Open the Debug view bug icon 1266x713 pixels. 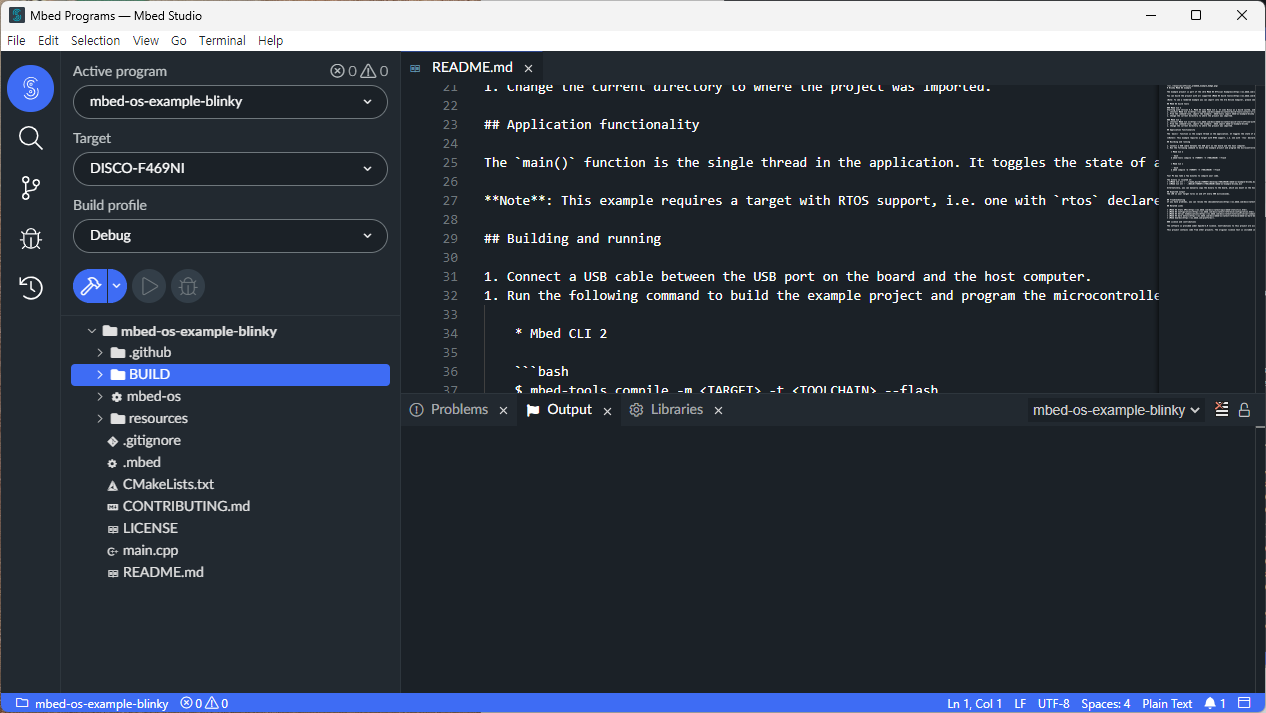pyautogui.click(x=31, y=238)
